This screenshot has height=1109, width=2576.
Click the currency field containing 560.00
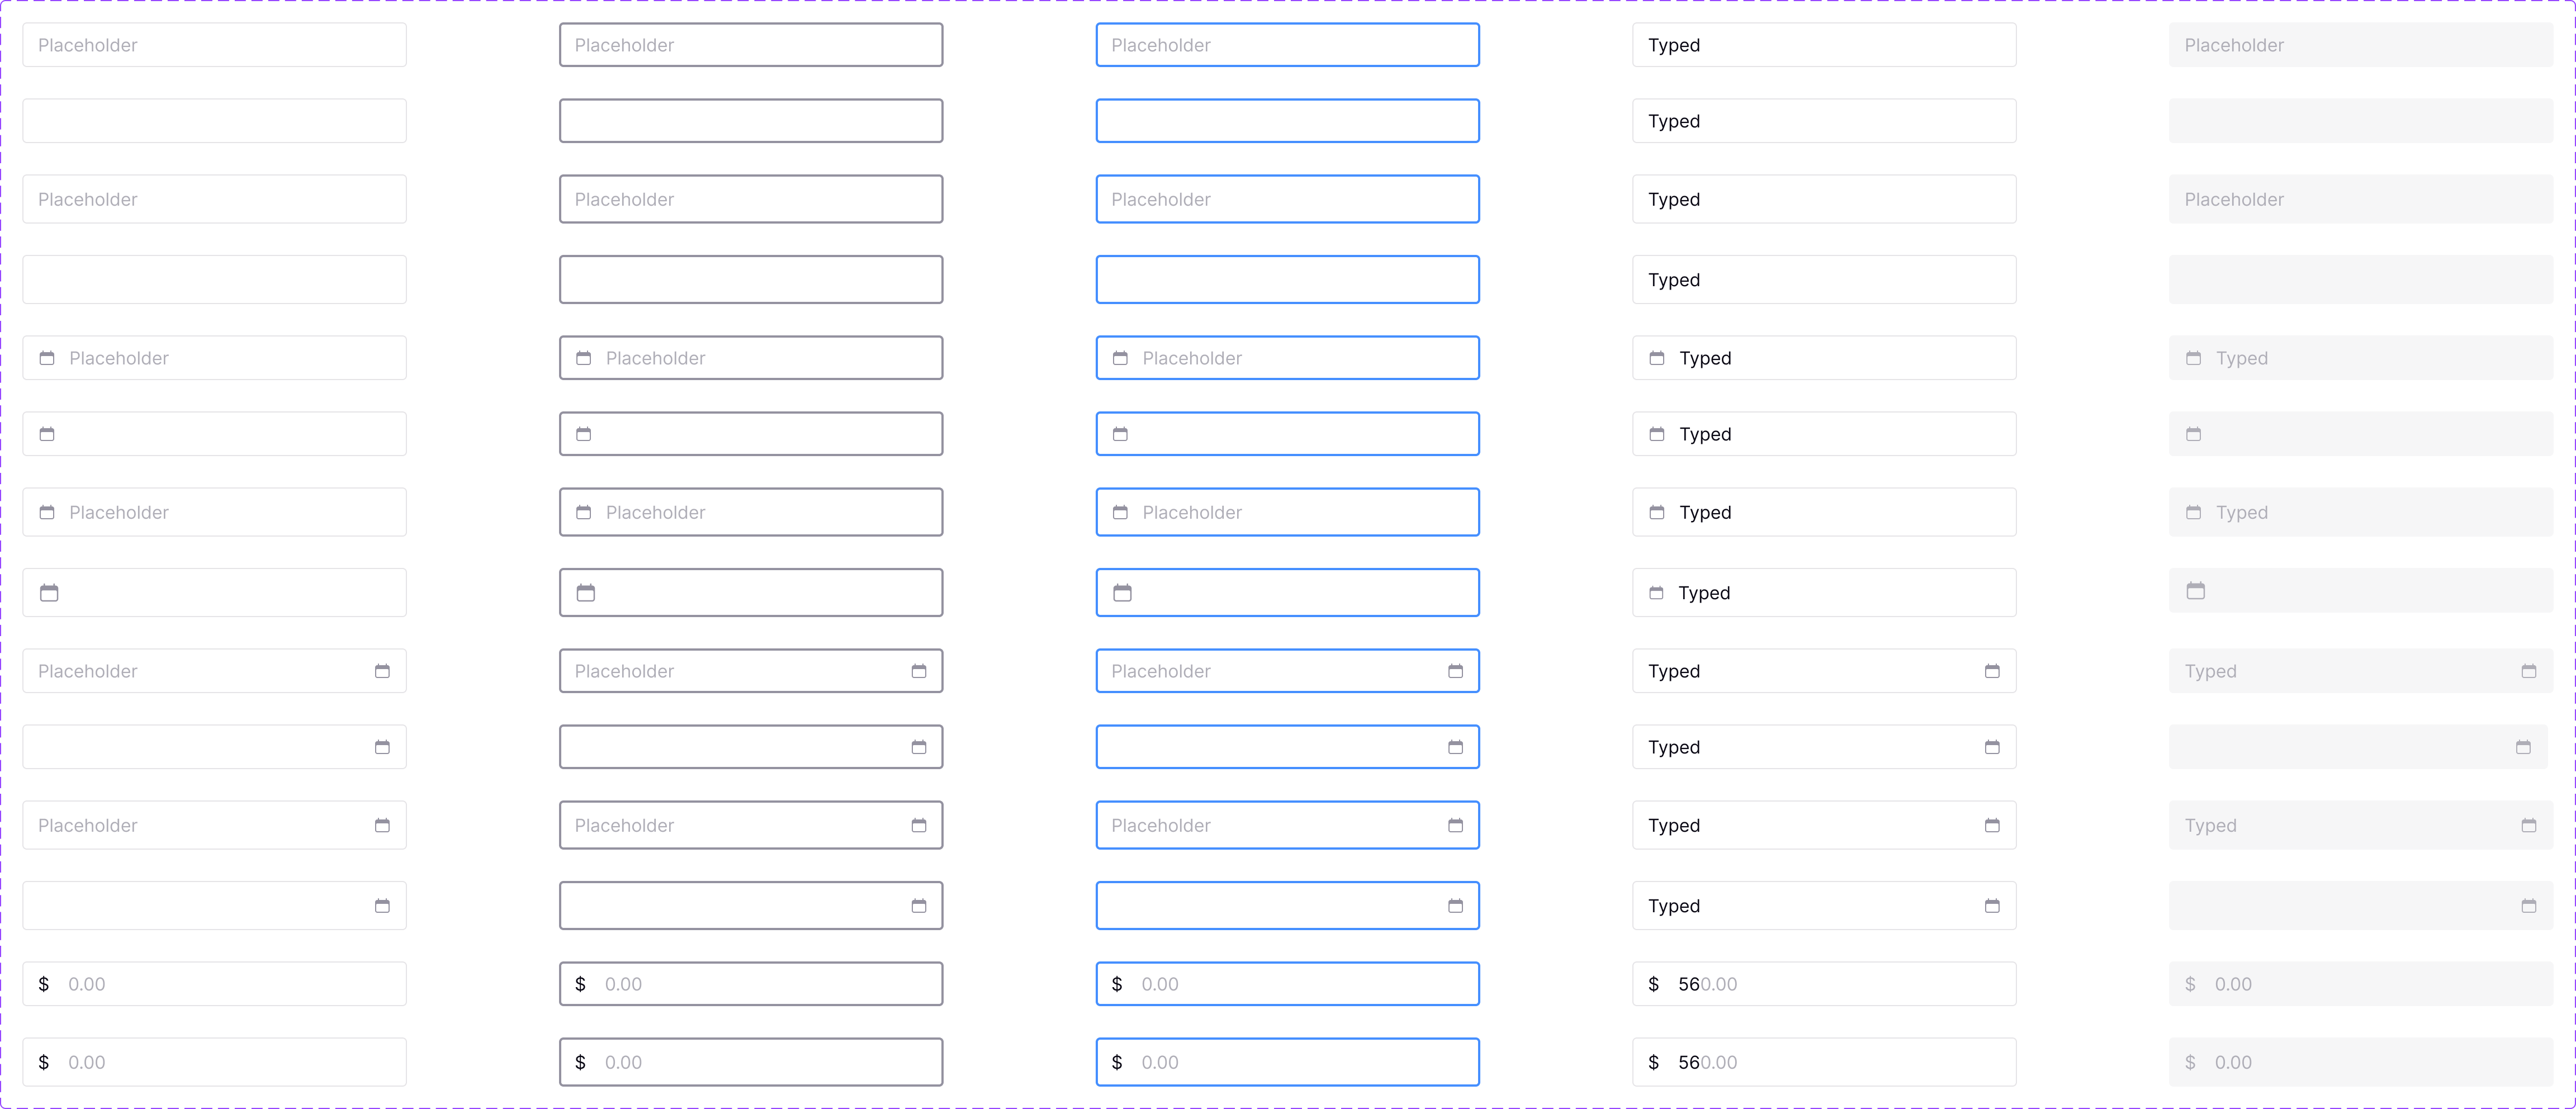tap(1824, 983)
